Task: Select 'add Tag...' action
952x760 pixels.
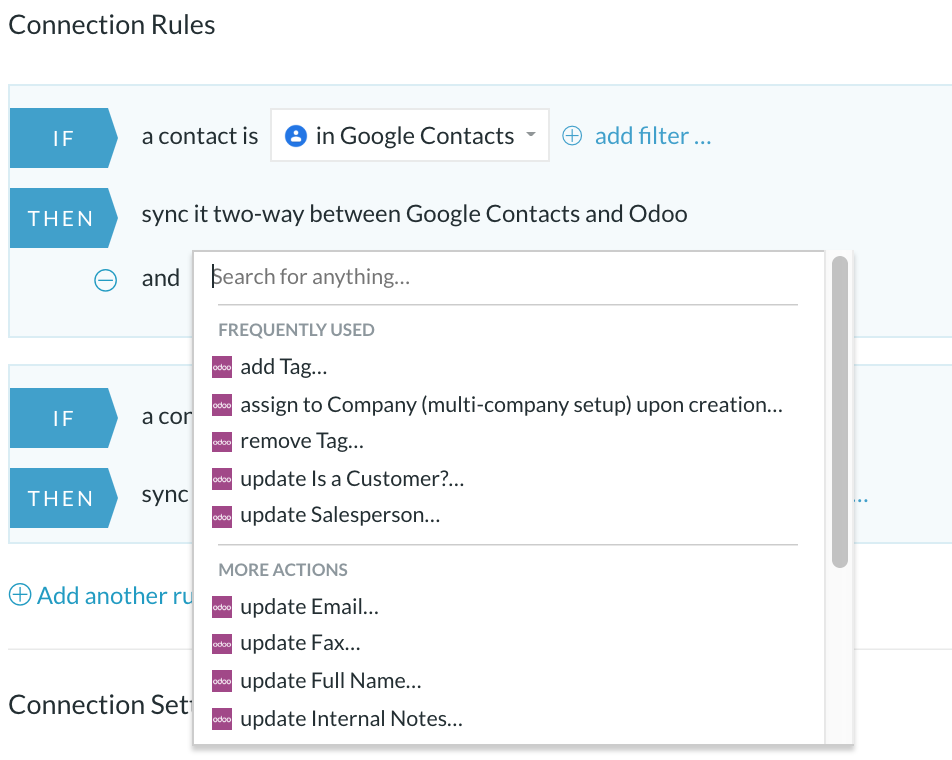Action: (x=284, y=367)
